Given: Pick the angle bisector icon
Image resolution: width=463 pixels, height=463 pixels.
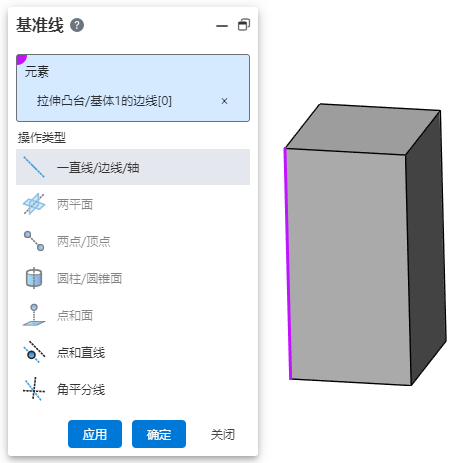Looking at the screenshot, I should 34,389.
